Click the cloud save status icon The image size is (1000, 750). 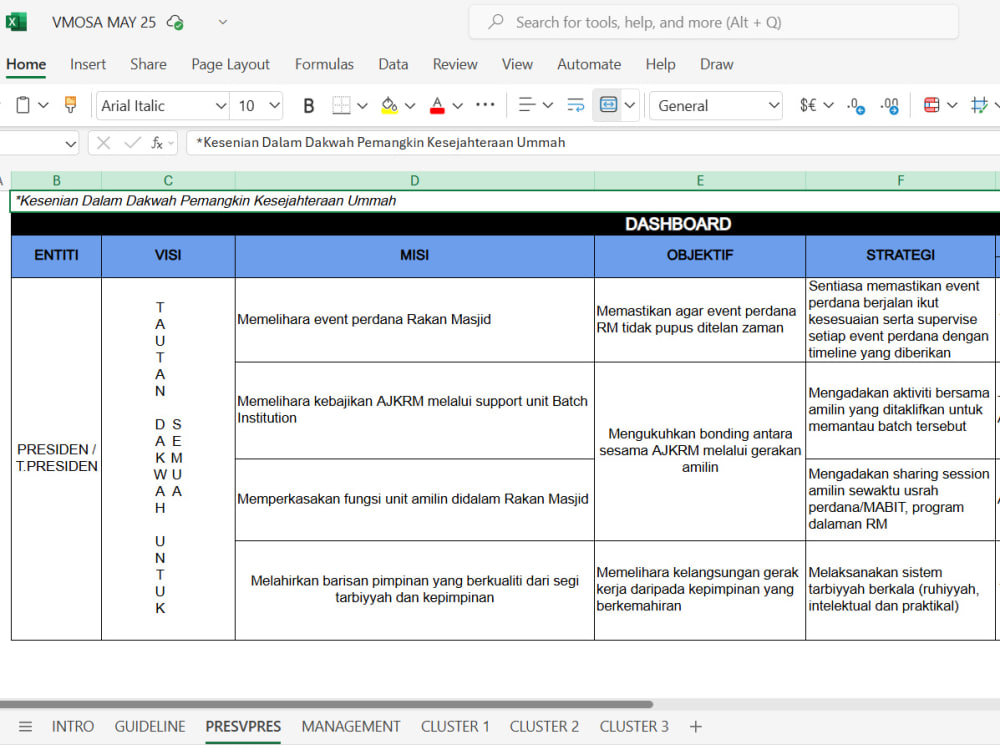[x=175, y=22]
